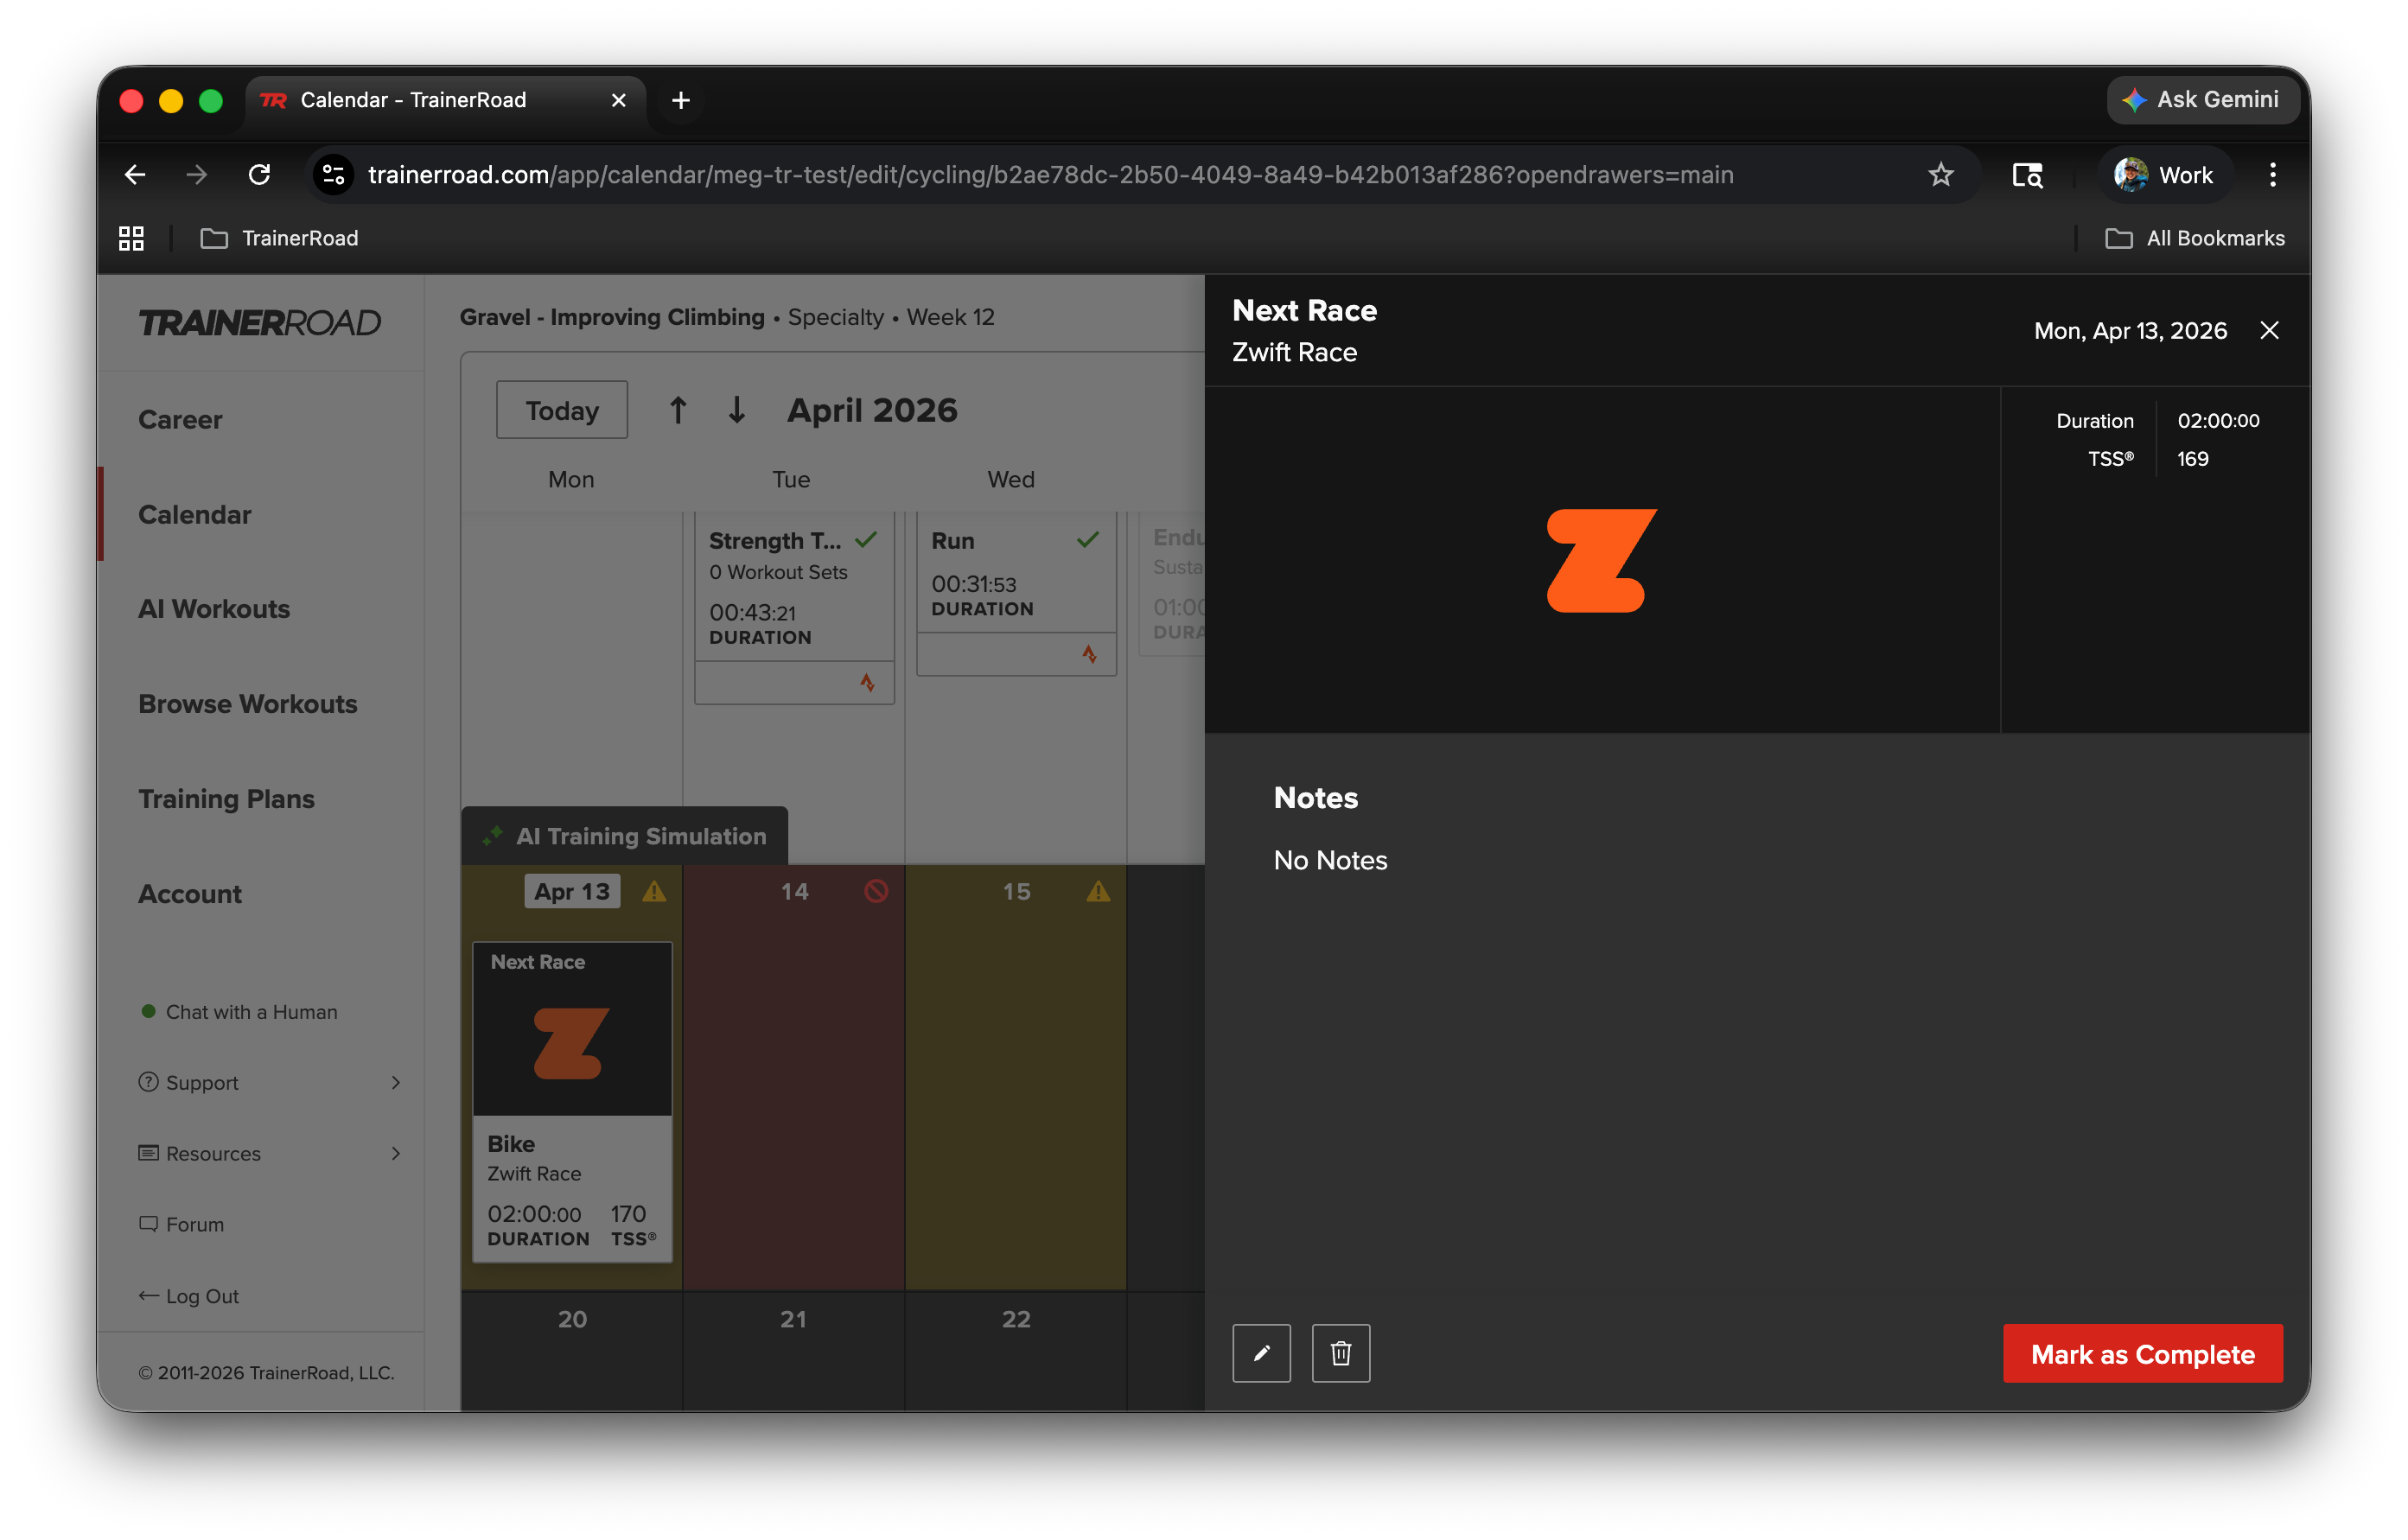
Task: Select calendar day 22
Action: coord(1016,1319)
